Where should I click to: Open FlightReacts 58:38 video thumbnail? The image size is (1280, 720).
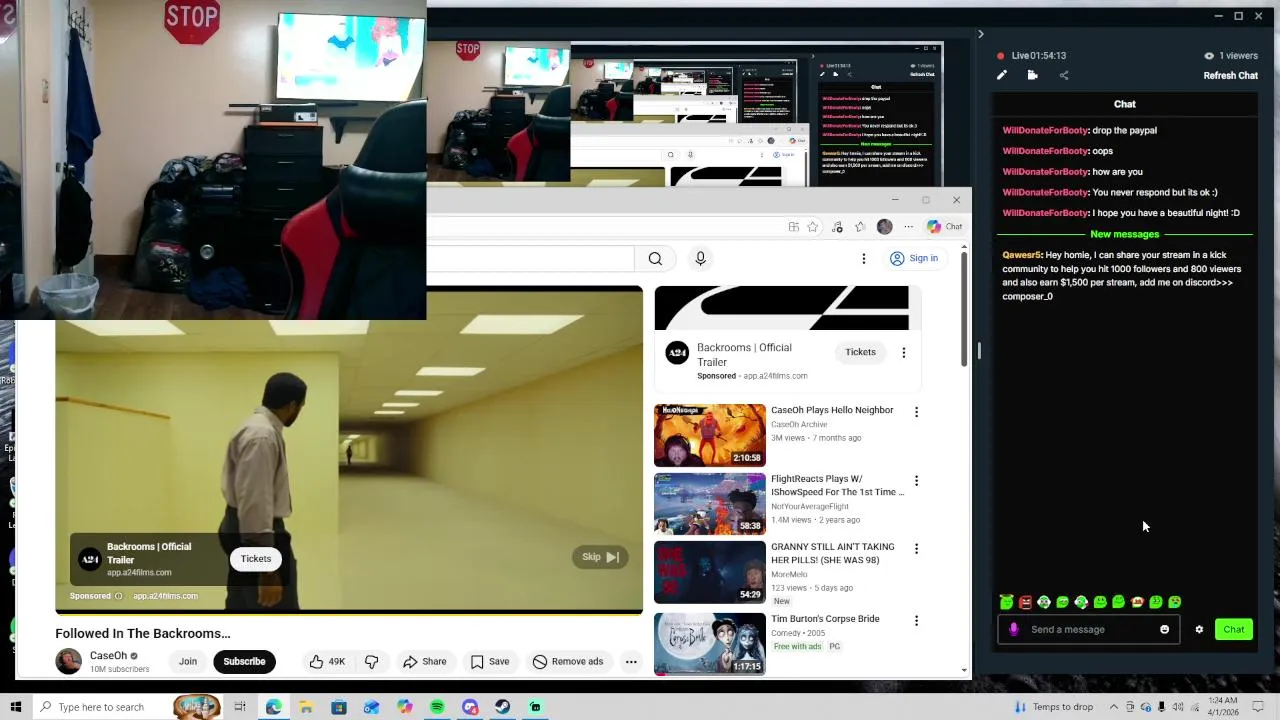pos(710,503)
